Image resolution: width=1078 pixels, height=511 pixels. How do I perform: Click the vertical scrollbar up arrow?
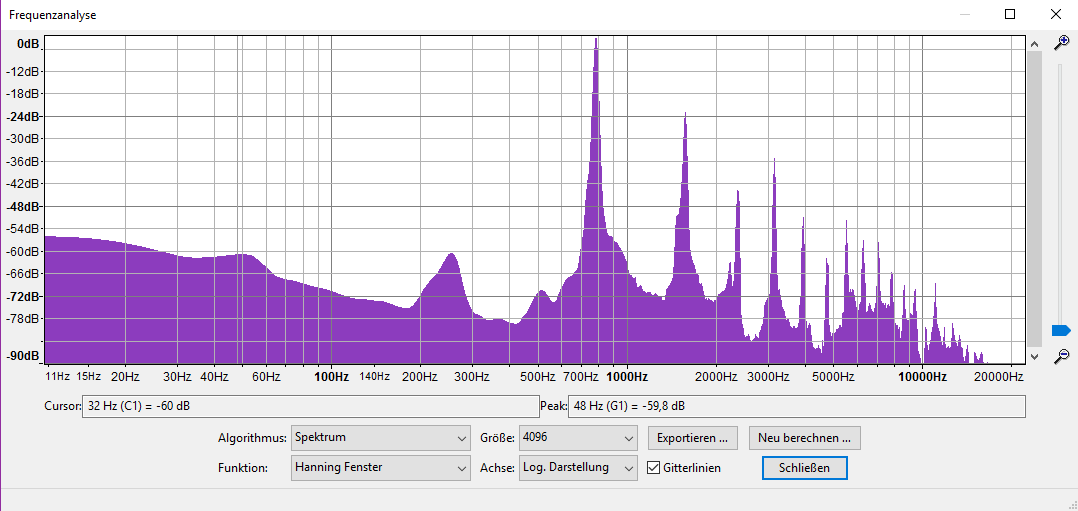point(1034,45)
